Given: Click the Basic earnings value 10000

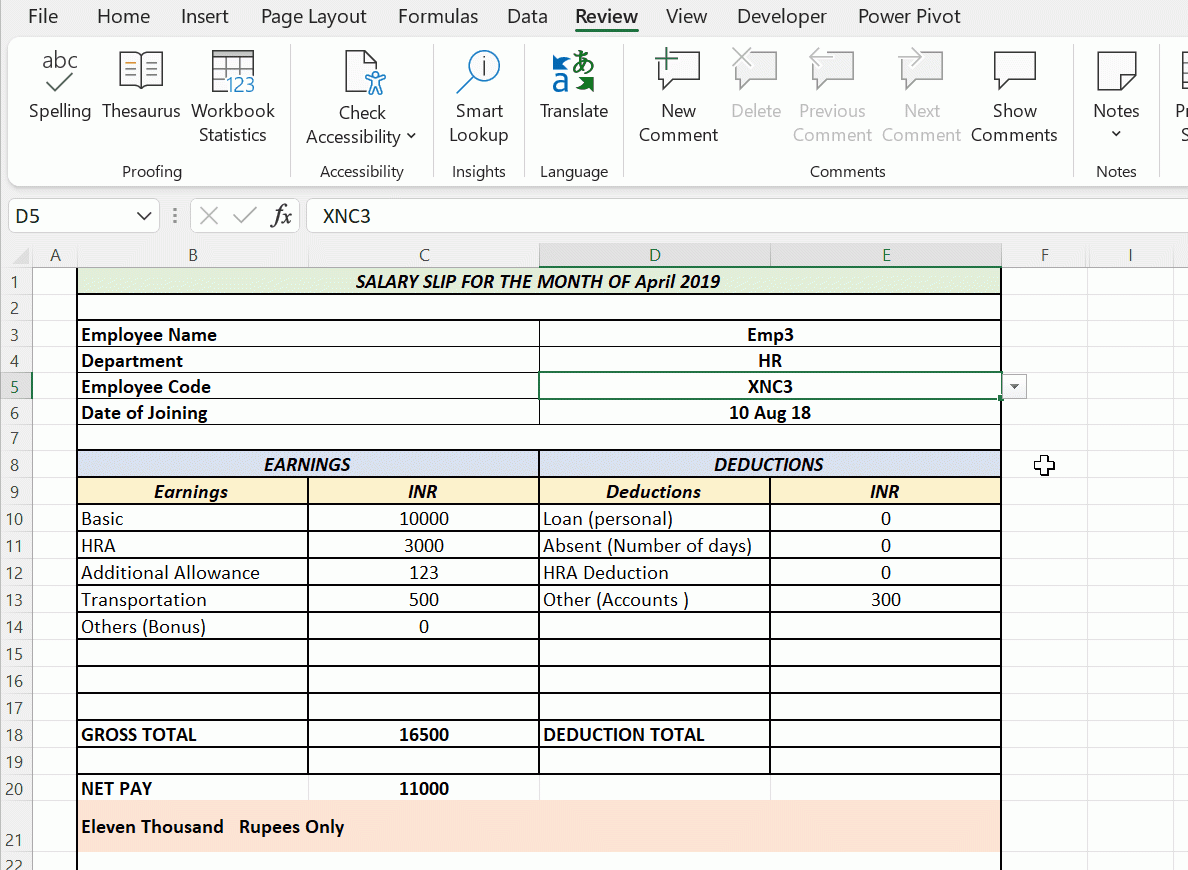Looking at the screenshot, I should [424, 518].
